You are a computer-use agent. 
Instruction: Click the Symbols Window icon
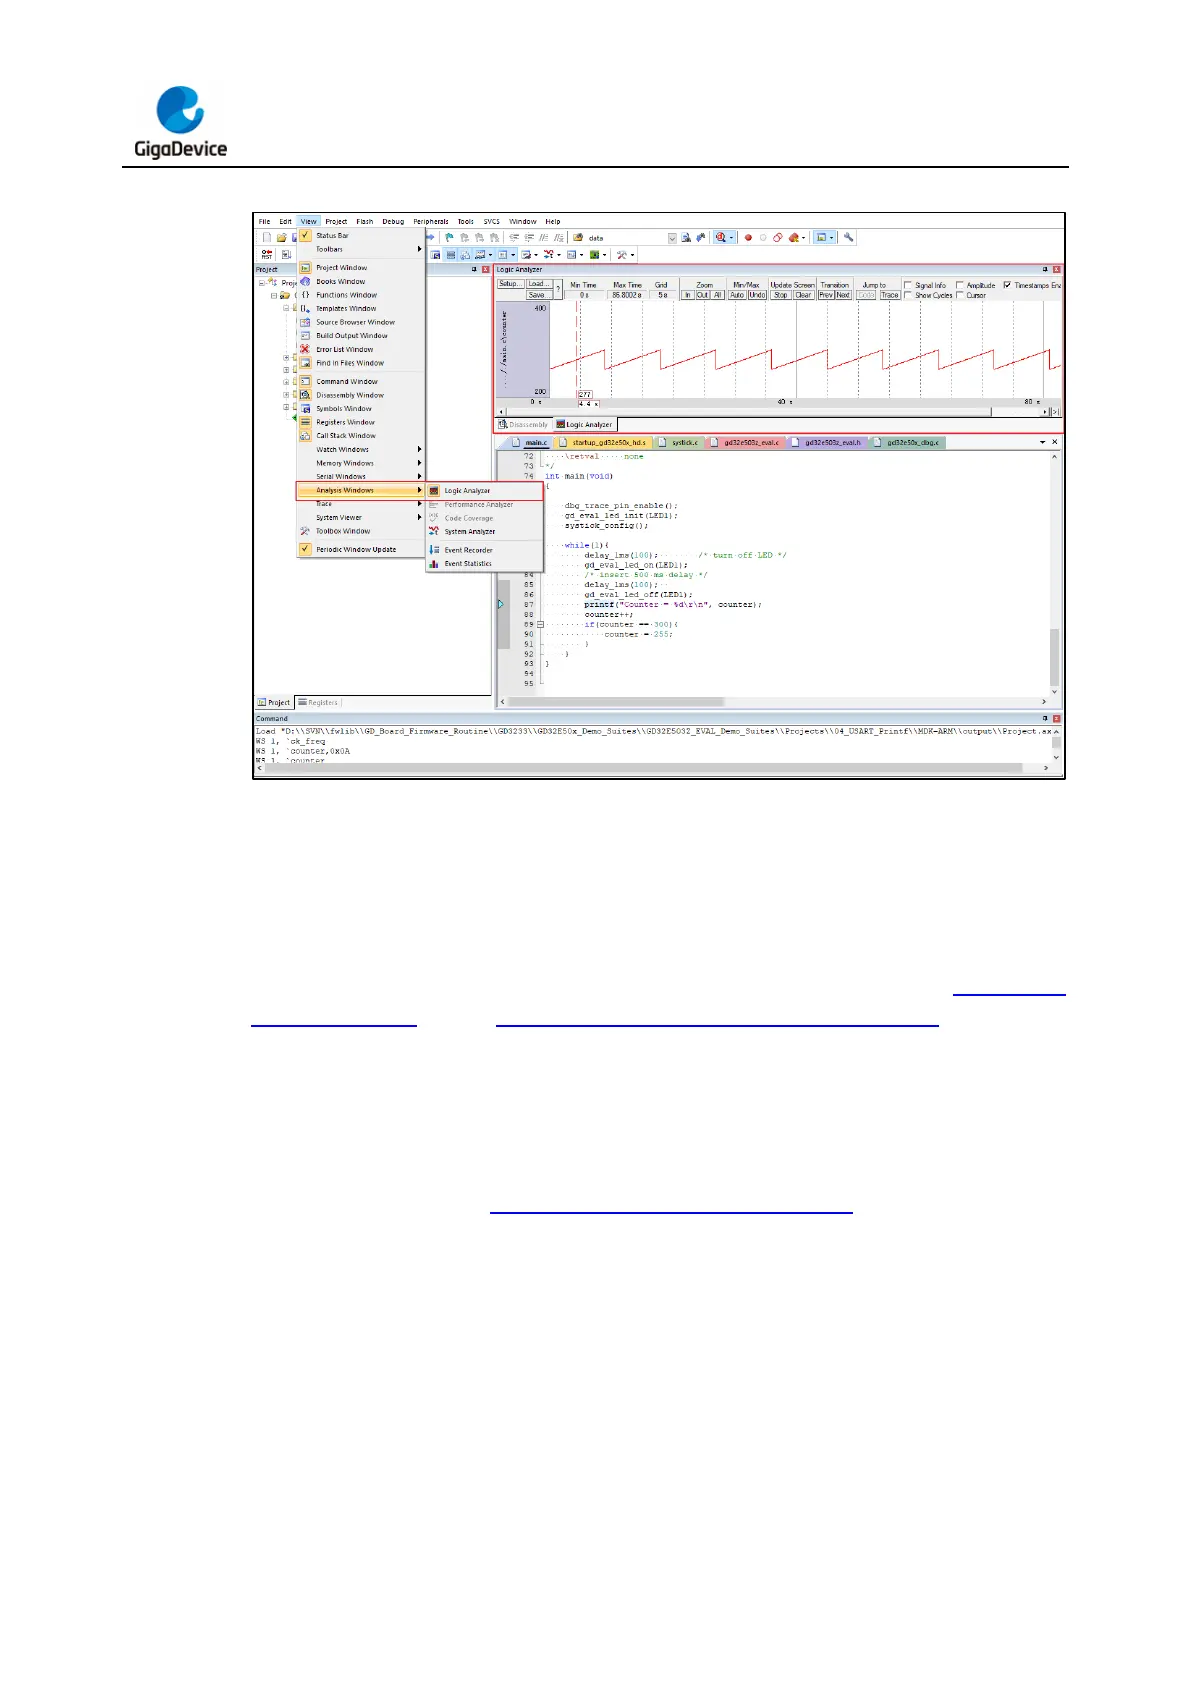[x=306, y=408]
